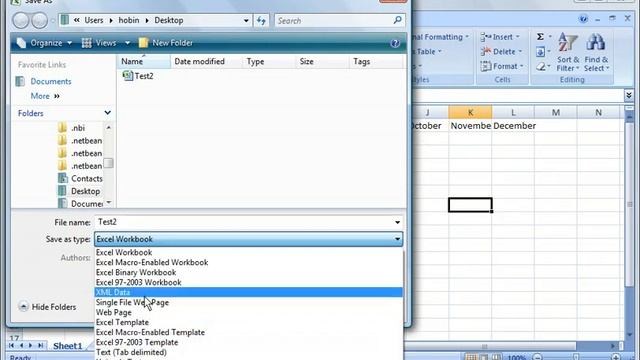Sort by Size column header
The image size is (640, 360).
pyautogui.click(x=322, y=62)
